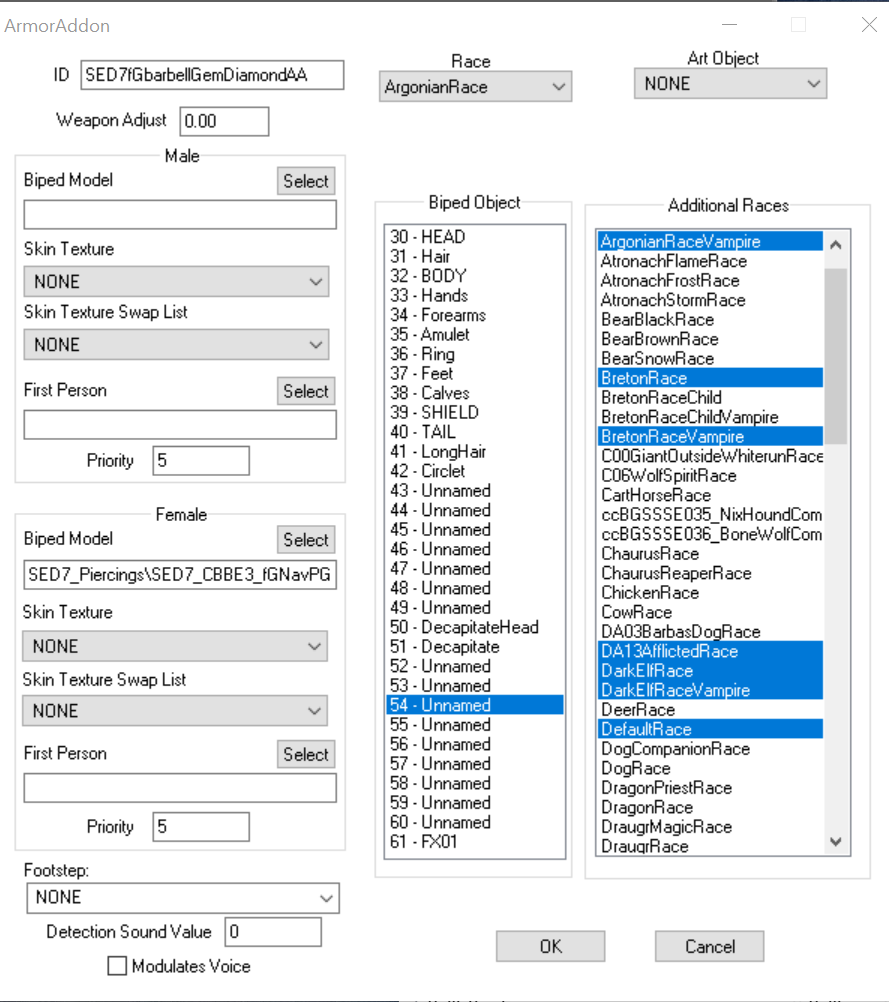Select 40 - TAIL in Biped Object

click(475, 432)
